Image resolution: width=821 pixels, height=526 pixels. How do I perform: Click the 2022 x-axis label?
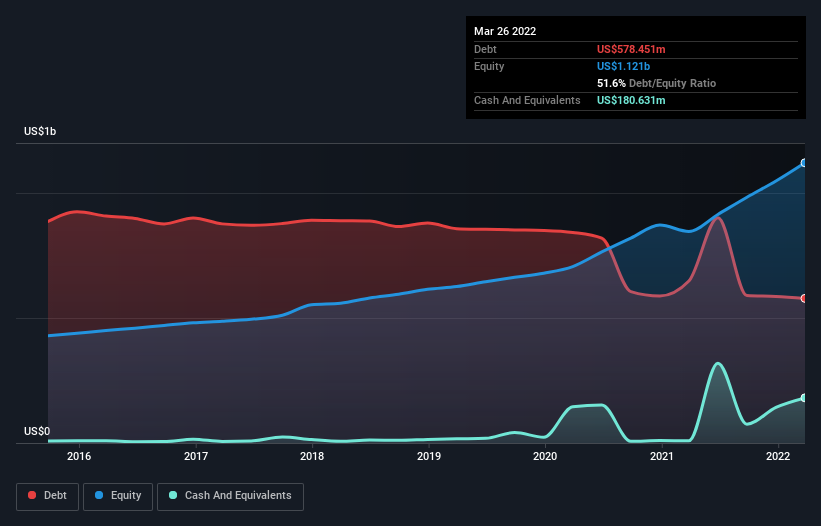[x=778, y=456]
